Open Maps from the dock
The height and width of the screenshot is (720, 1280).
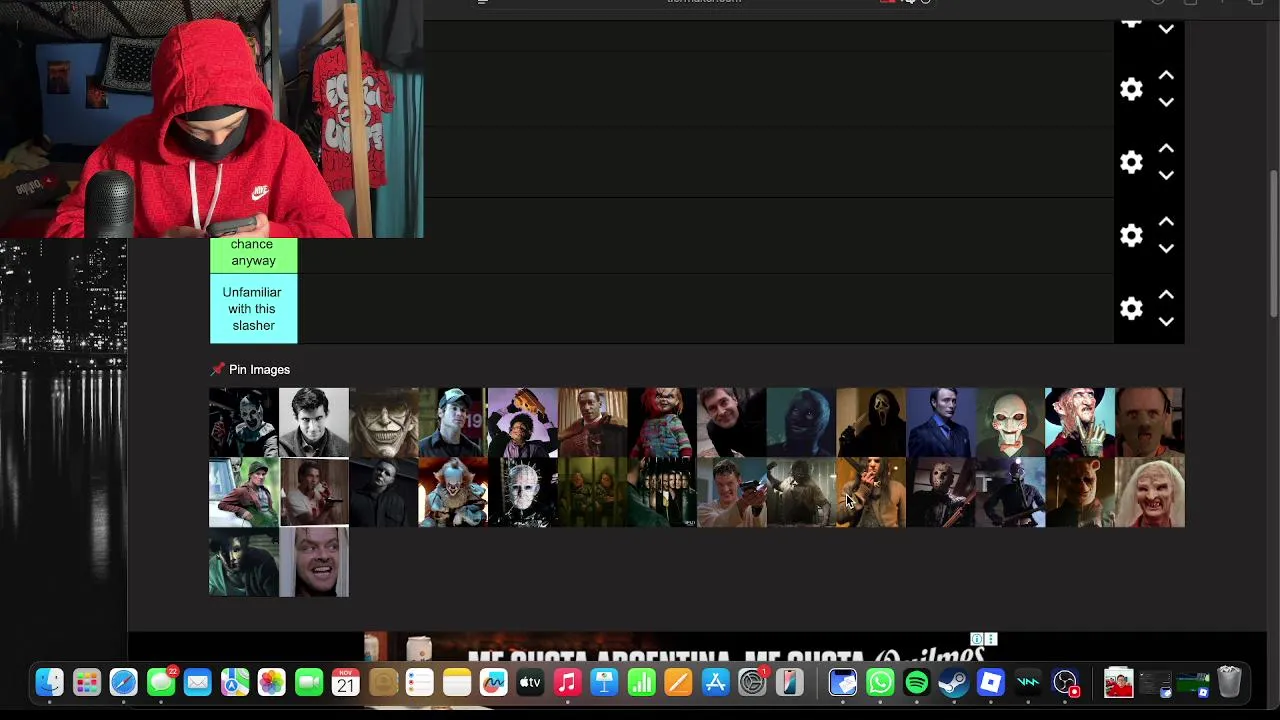pyautogui.click(x=234, y=683)
